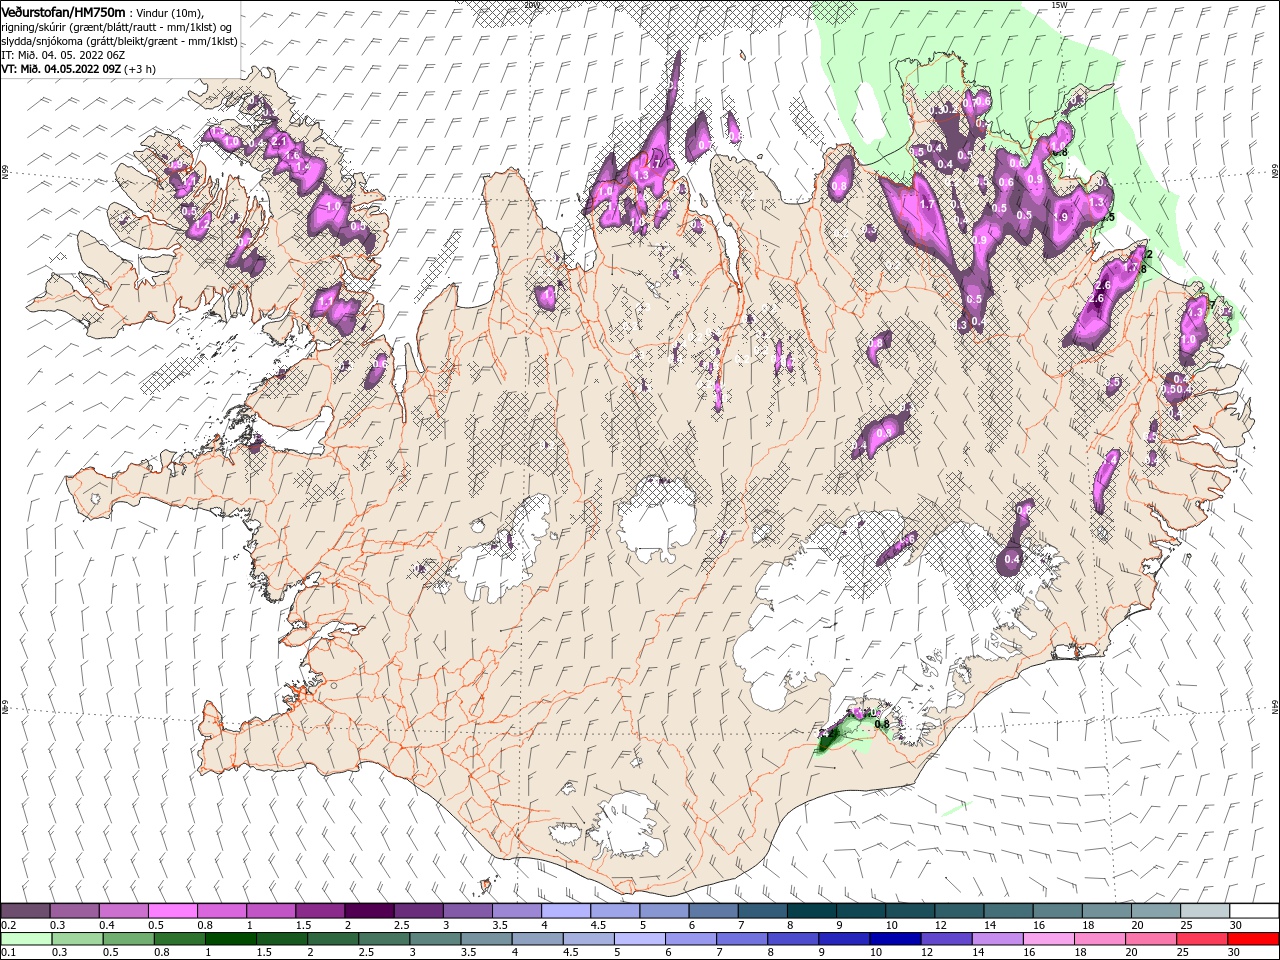1280x960 pixels.
Task: Click the '2.1' snowfall value in Westfjords
Action: point(280,141)
